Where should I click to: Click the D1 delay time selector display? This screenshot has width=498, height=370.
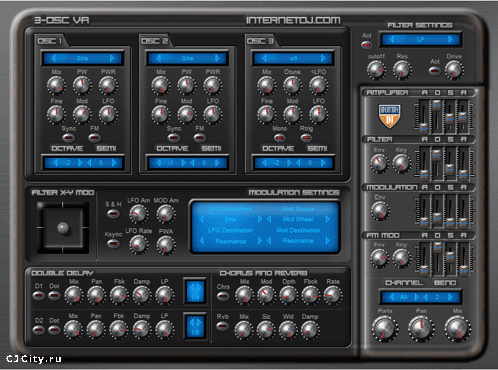pos(195,291)
